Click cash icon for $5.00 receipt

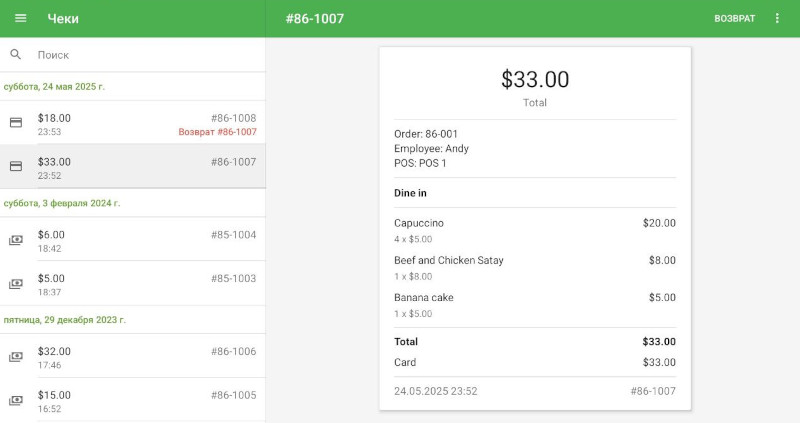16,284
